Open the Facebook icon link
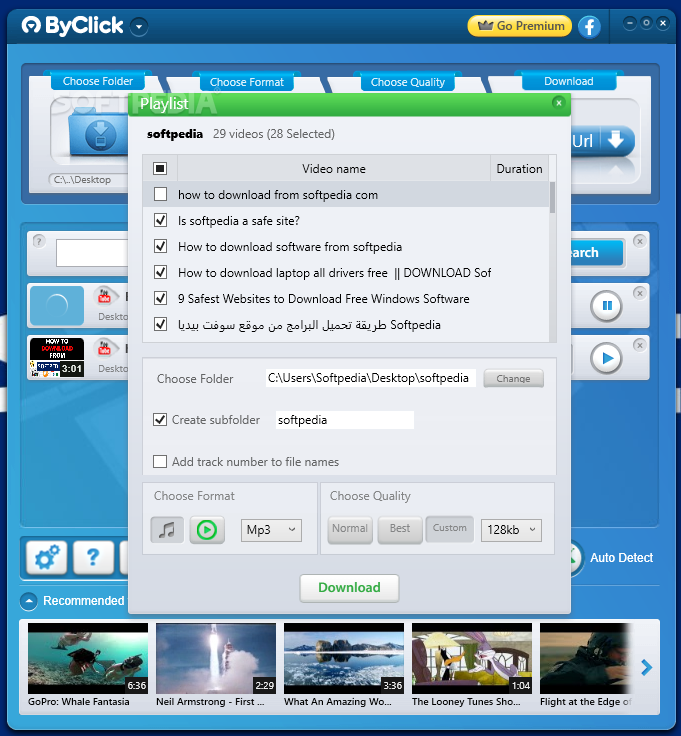This screenshot has height=736, width=681. point(589,27)
